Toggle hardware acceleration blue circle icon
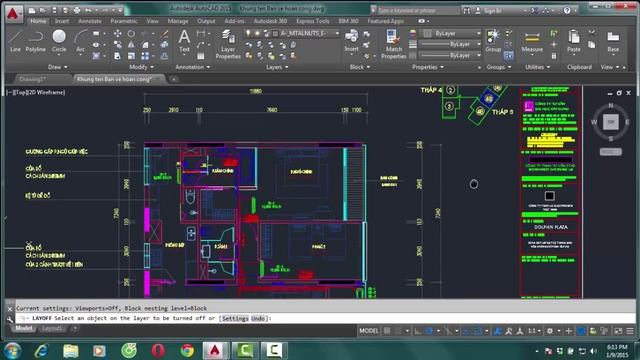The width and height of the screenshot is (640, 360). [x=581, y=331]
